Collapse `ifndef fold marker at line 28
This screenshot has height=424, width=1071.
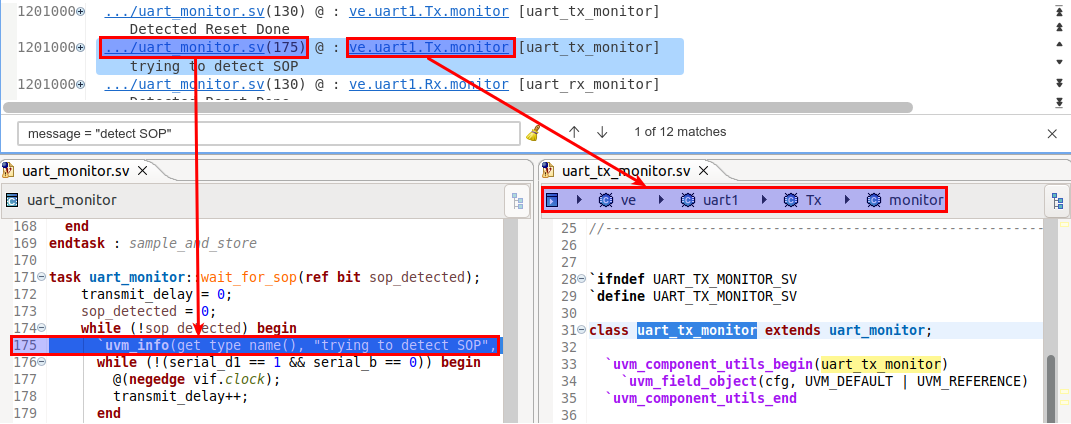[x=582, y=279]
